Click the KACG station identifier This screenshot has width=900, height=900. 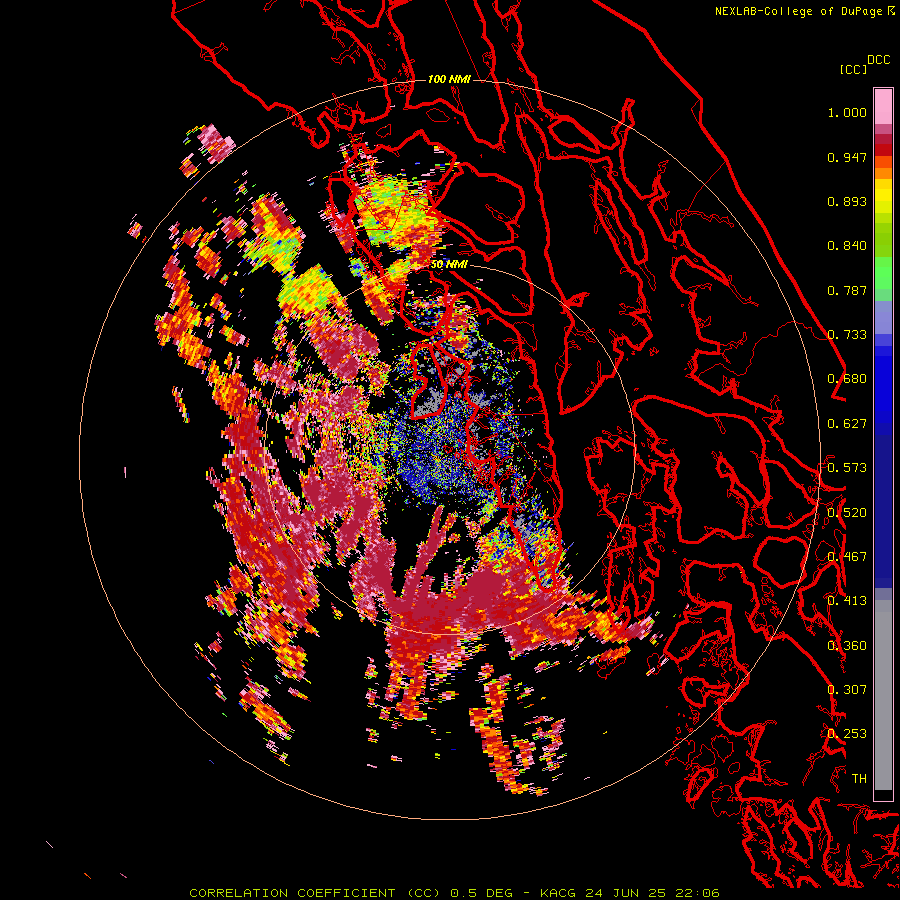558,893
